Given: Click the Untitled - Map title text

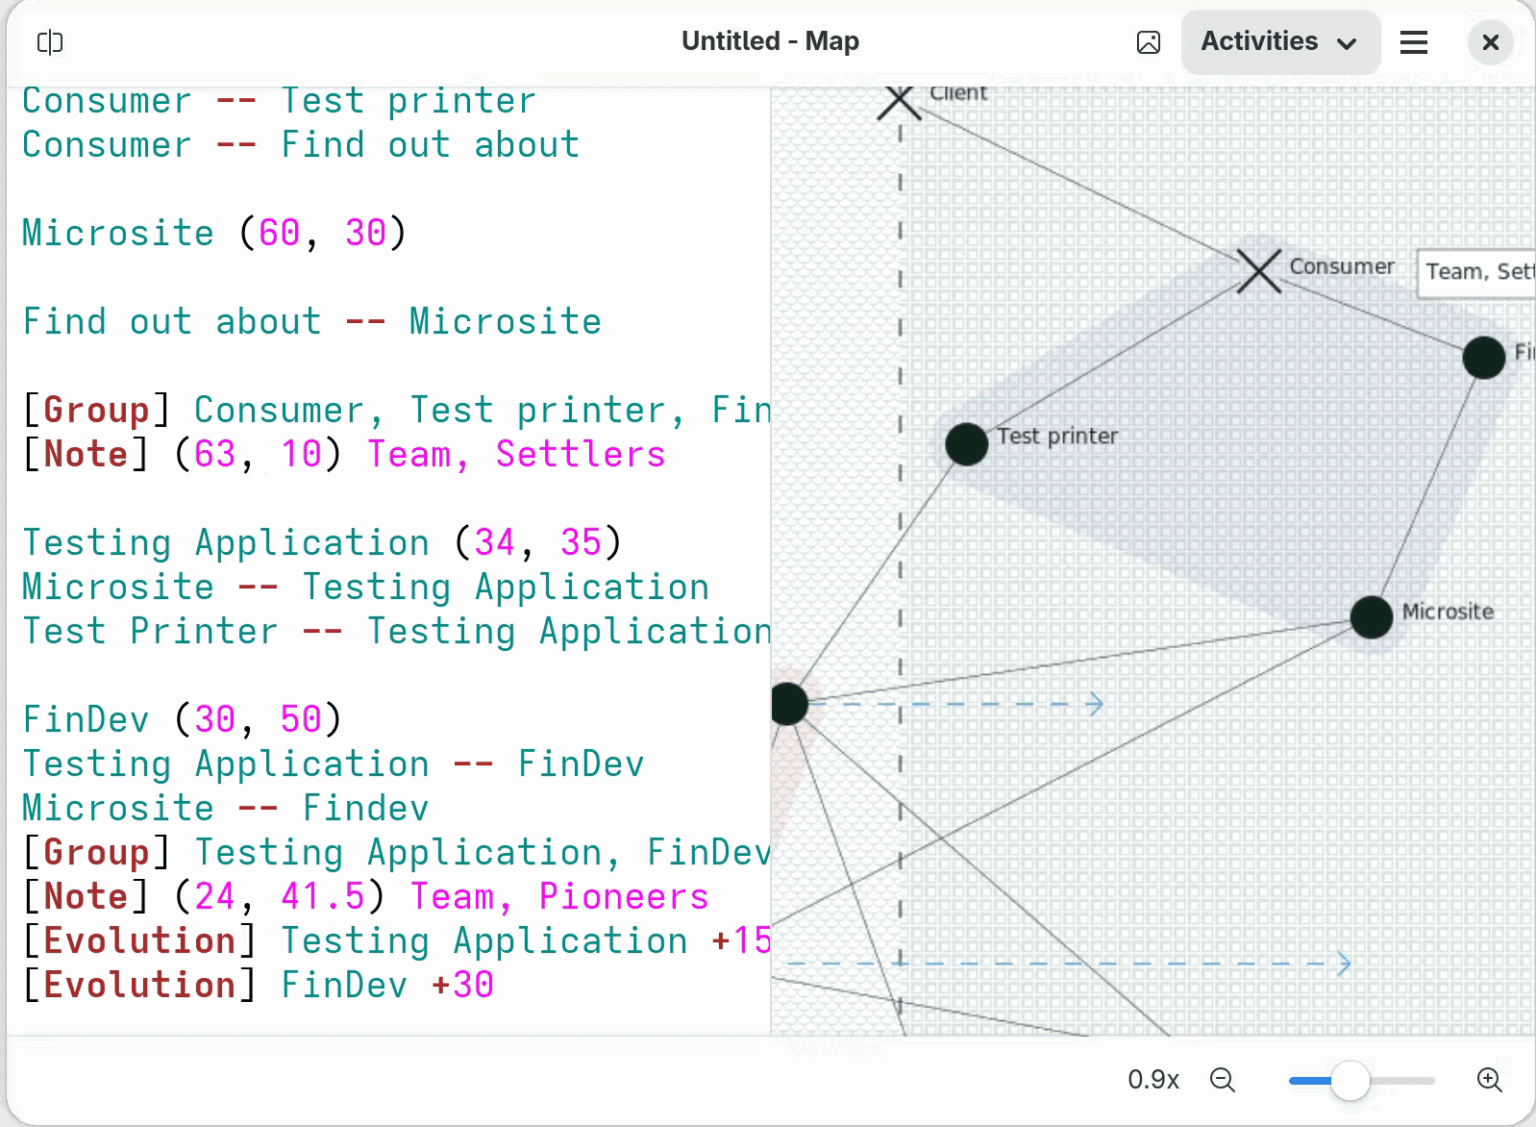Looking at the screenshot, I should click(770, 42).
